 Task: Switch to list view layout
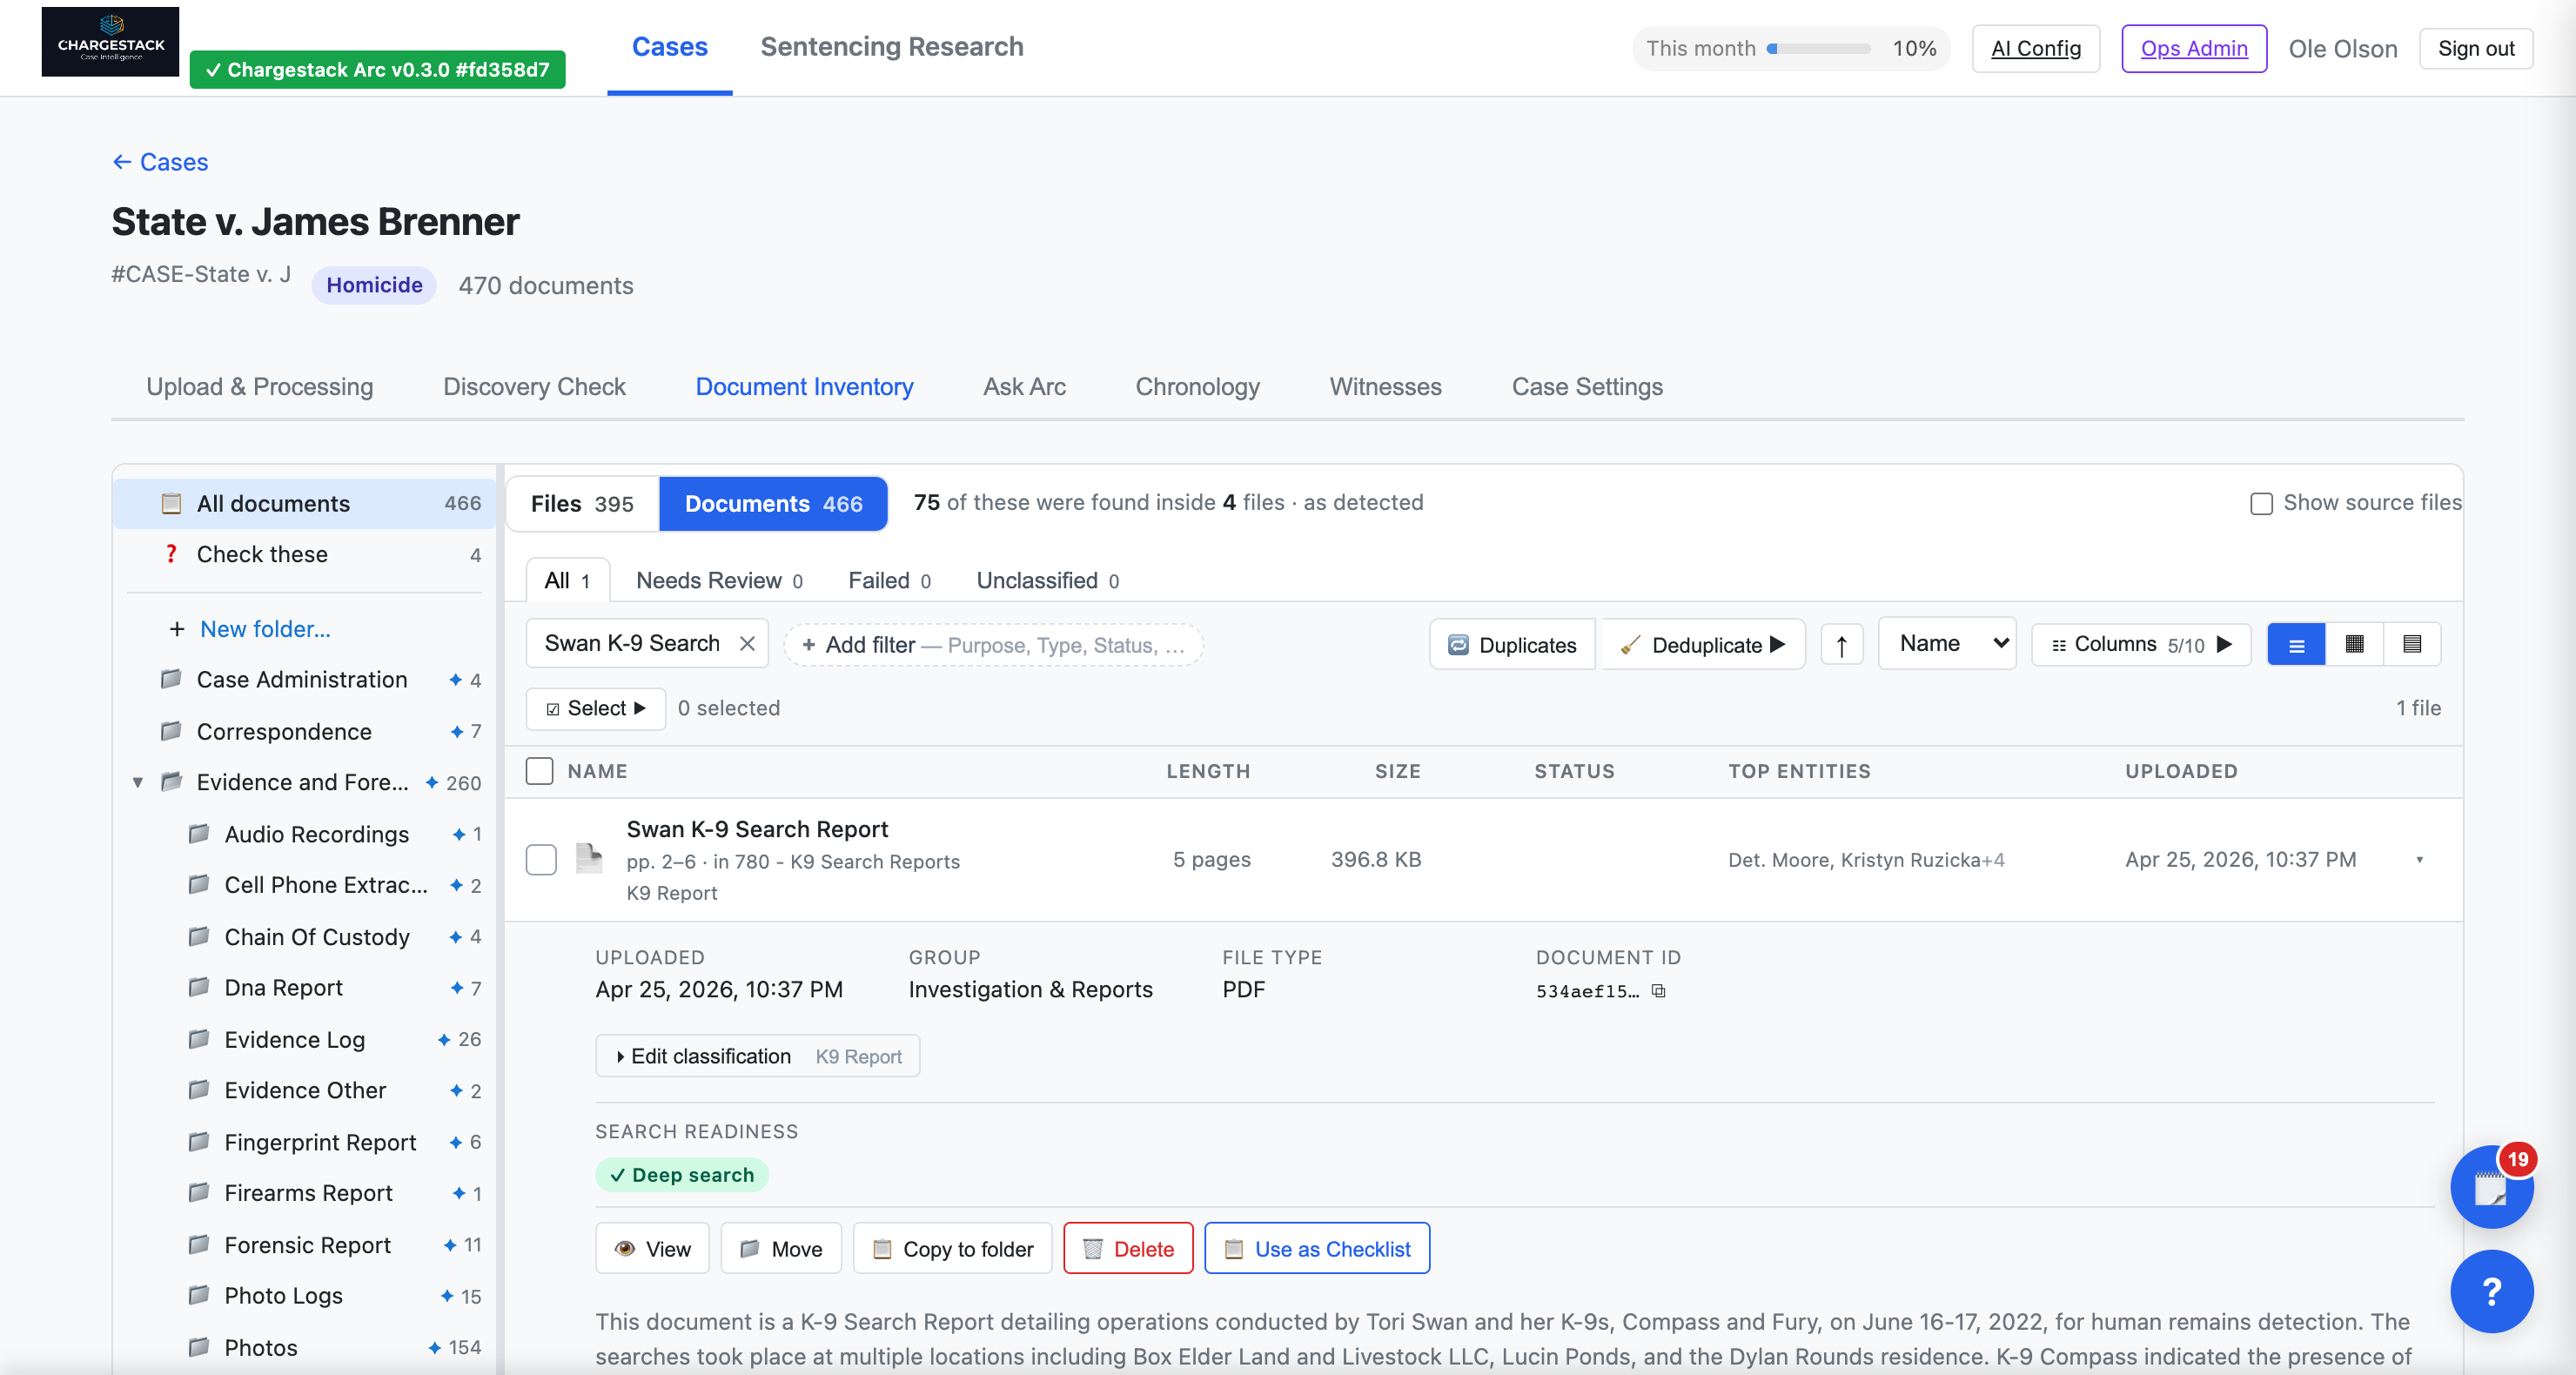2296,644
